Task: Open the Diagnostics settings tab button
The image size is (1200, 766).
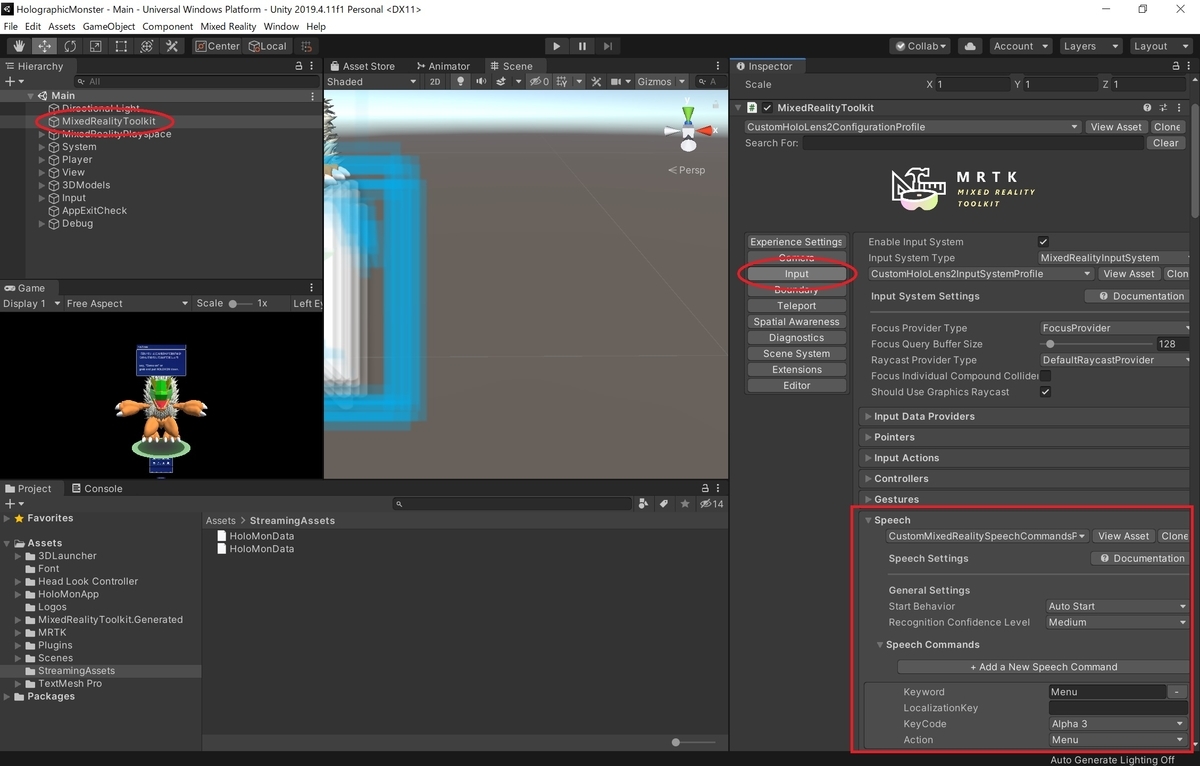Action: (797, 338)
